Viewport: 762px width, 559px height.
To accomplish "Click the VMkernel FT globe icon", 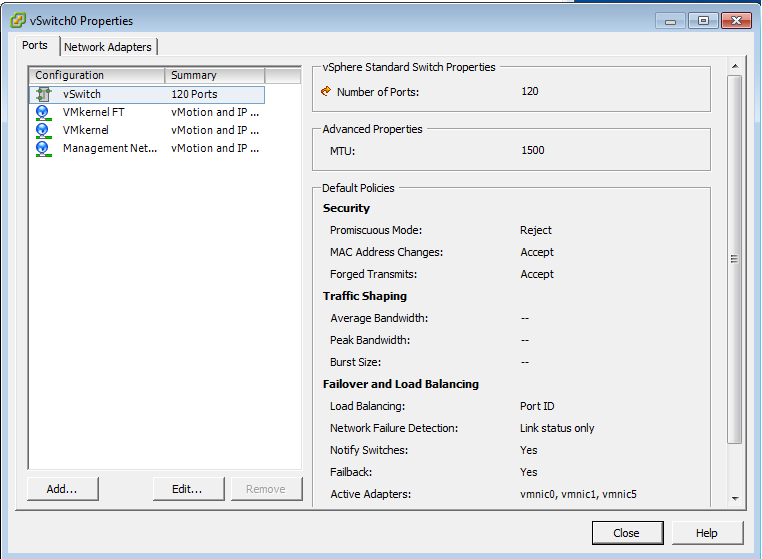I will coord(43,113).
